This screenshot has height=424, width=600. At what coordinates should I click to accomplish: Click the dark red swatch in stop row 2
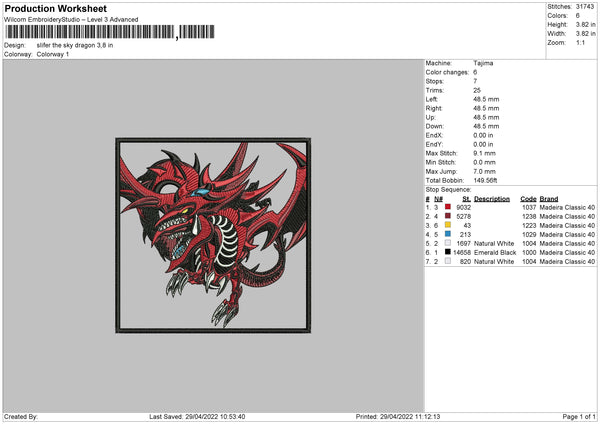coord(448,216)
